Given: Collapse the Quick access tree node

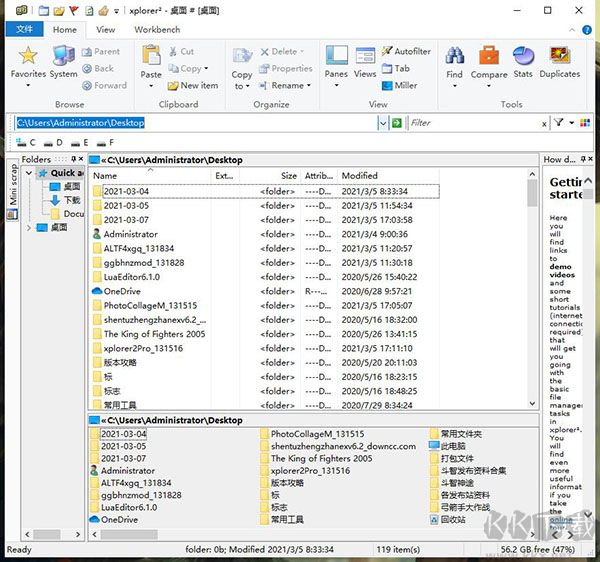Looking at the screenshot, I should tap(29, 173).
